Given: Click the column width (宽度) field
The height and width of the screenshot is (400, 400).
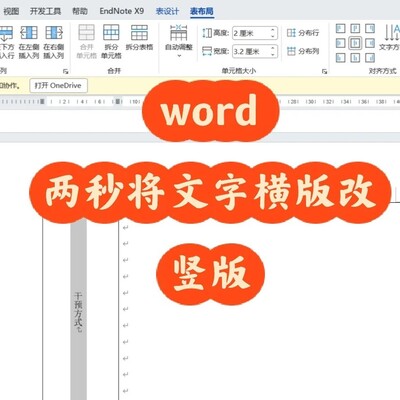Looking at the screenshot, I should pos(255,51).
